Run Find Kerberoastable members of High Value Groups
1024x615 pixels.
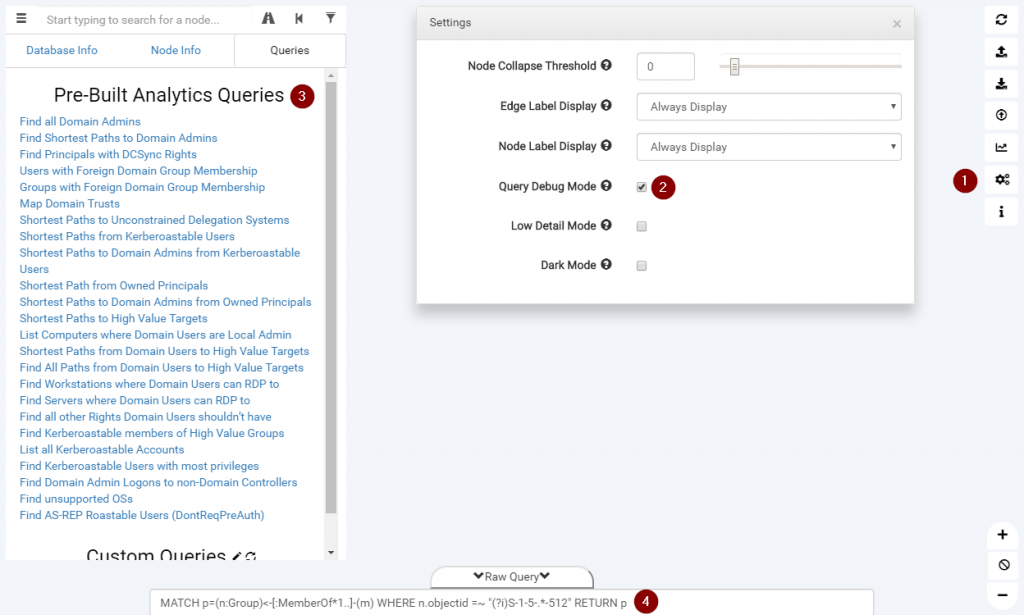tap(152, 433)
